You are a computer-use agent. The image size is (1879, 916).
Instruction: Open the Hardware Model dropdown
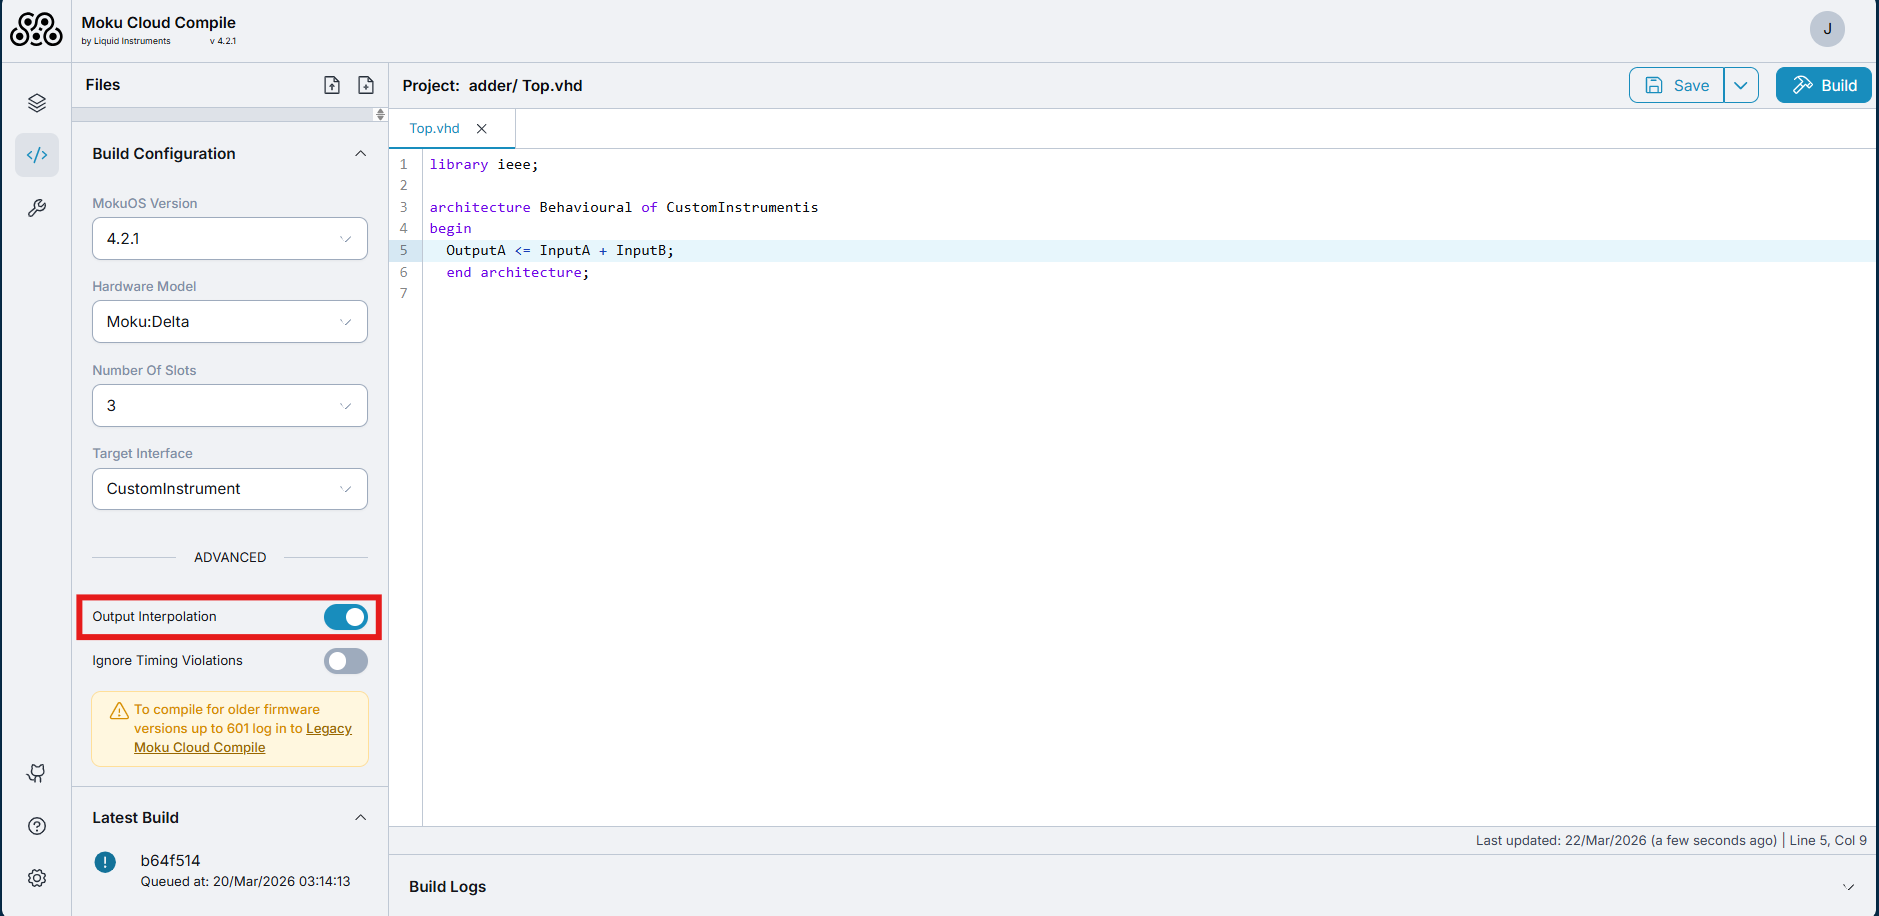coord(229,321)
